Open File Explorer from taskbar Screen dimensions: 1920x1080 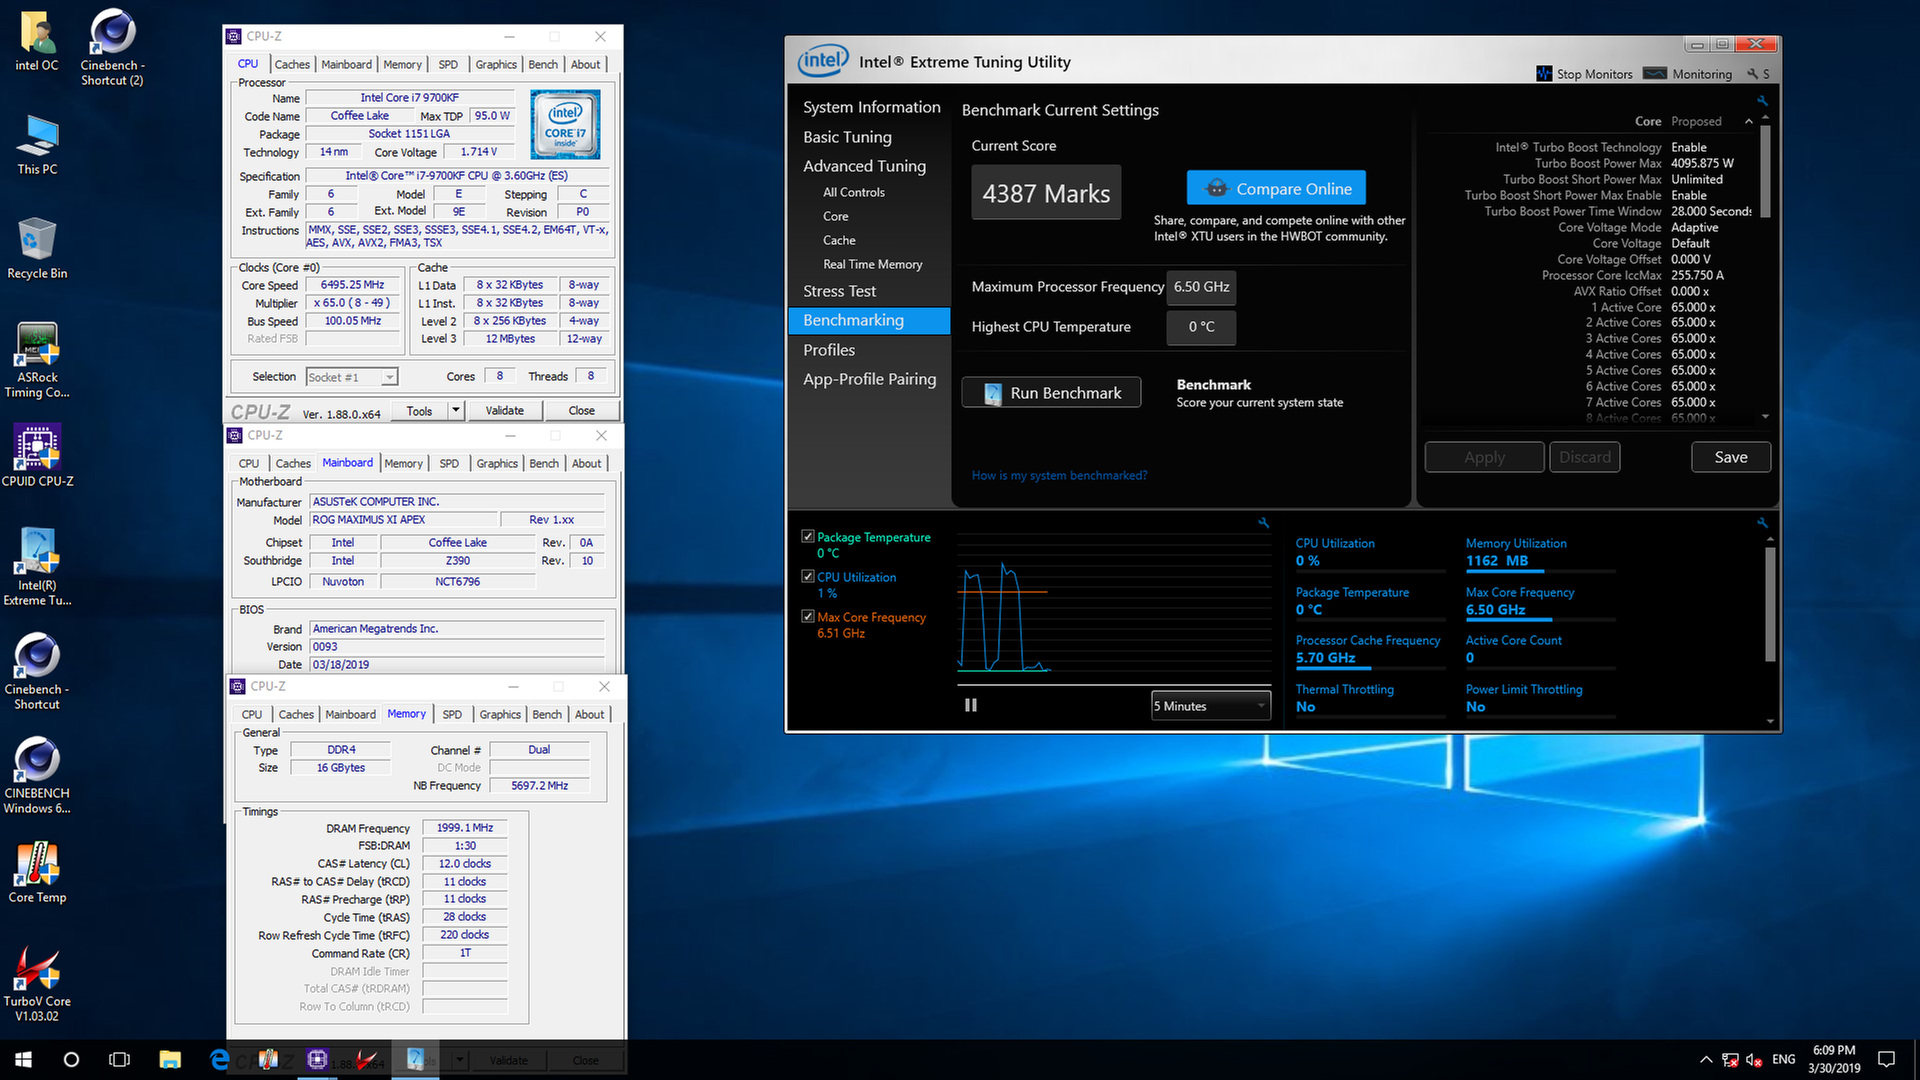click(170, 1060)
